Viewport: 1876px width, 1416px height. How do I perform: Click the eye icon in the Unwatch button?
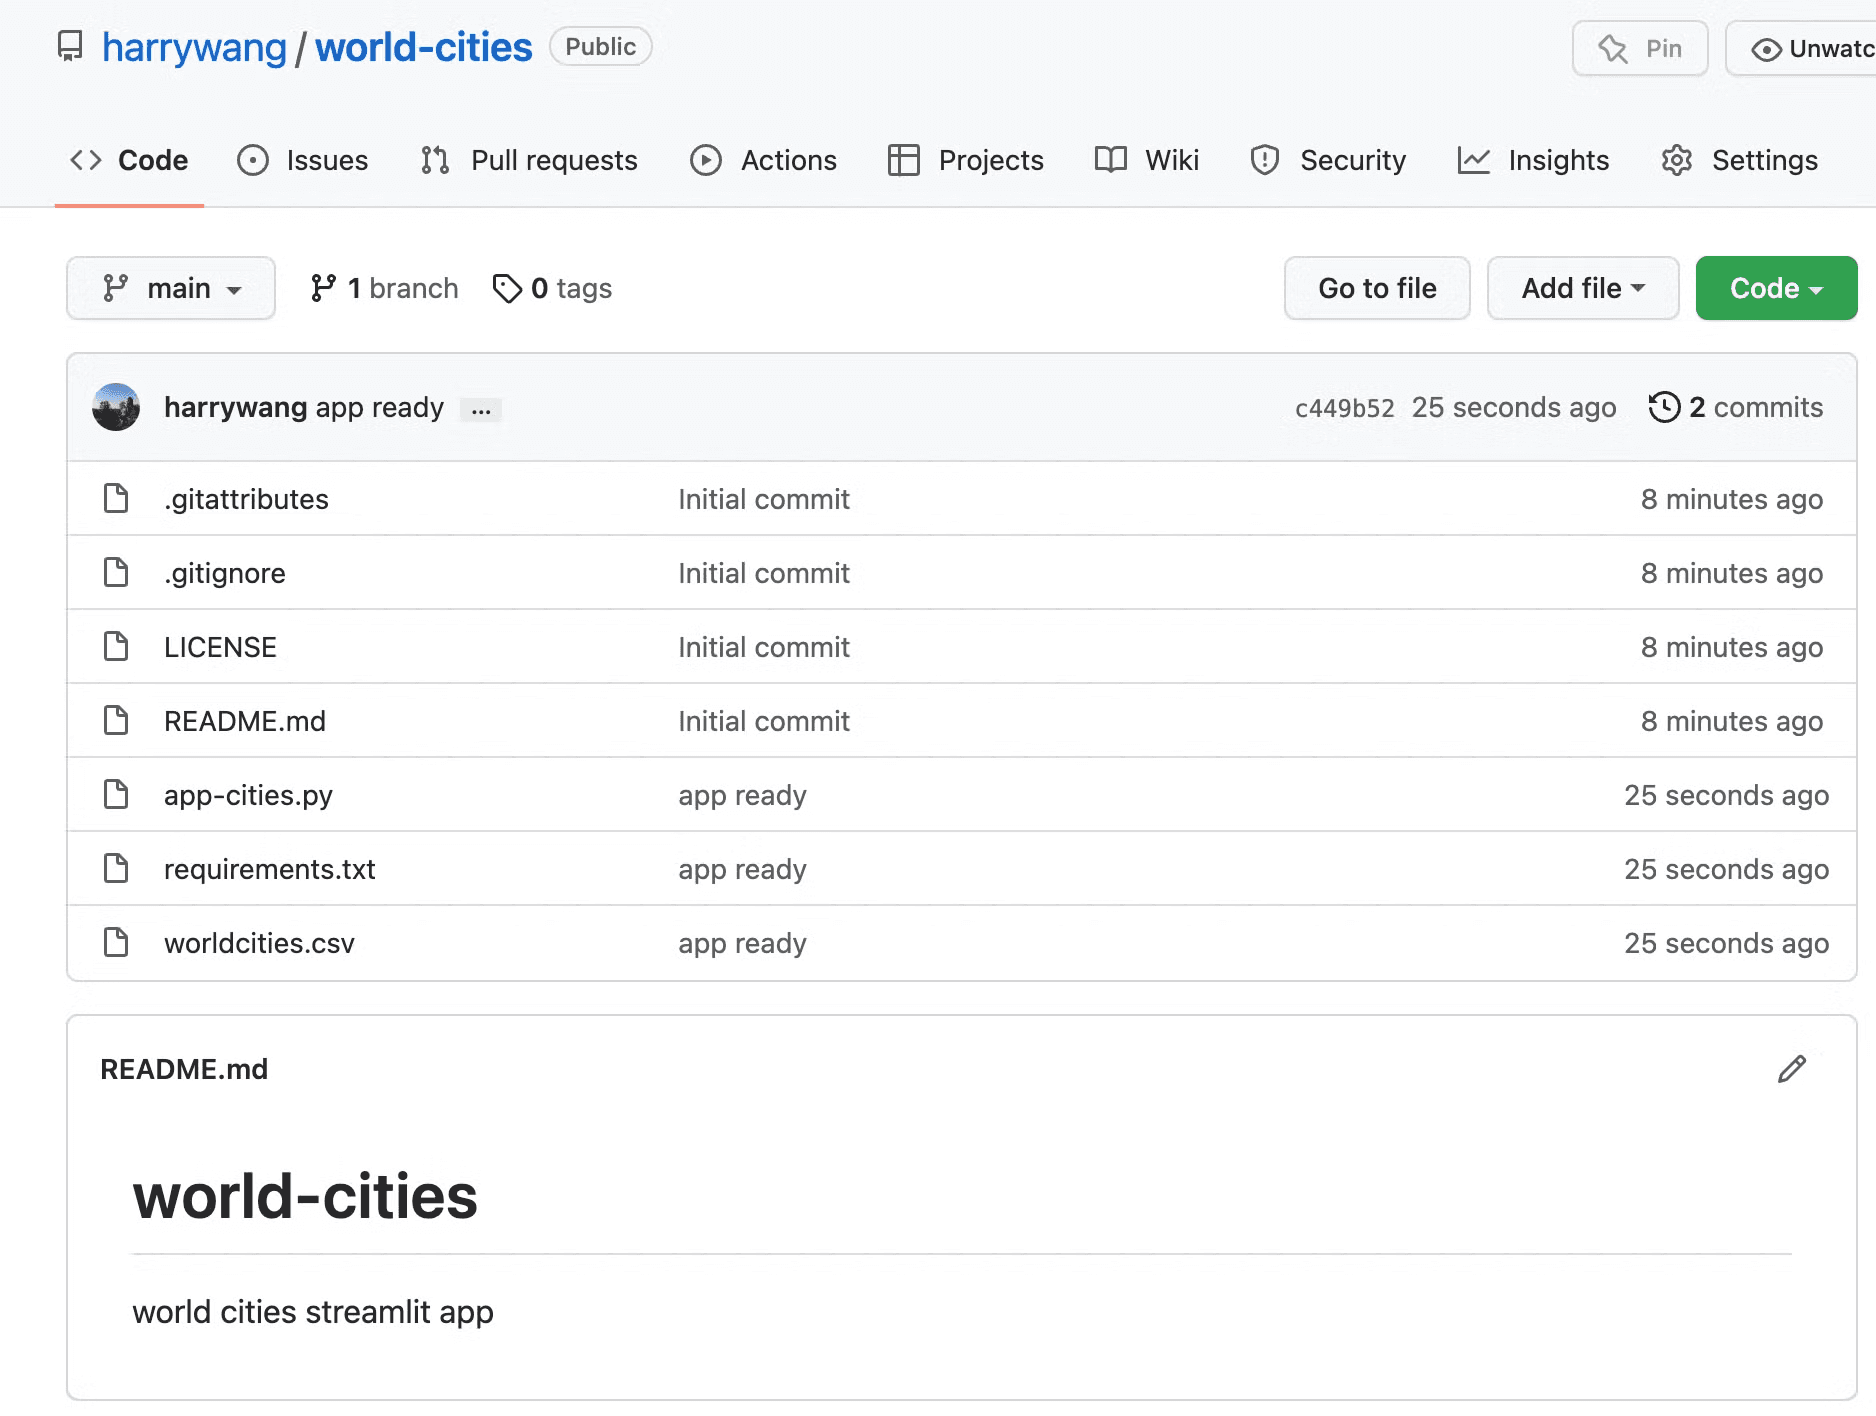pyautogui.click(x=1767, y=49)
